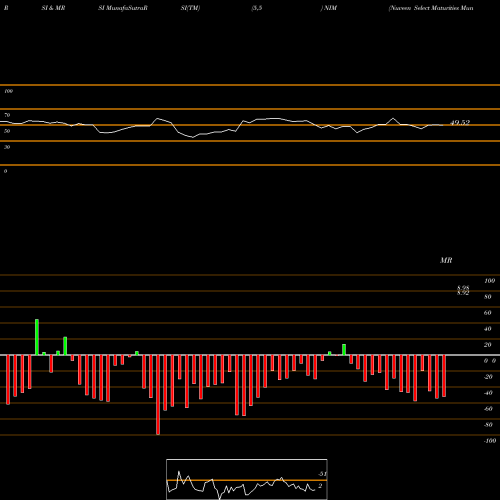Click the last red bar on the right
The height and width of the screenshot is (500, 500).
click(x=444, y=376)
